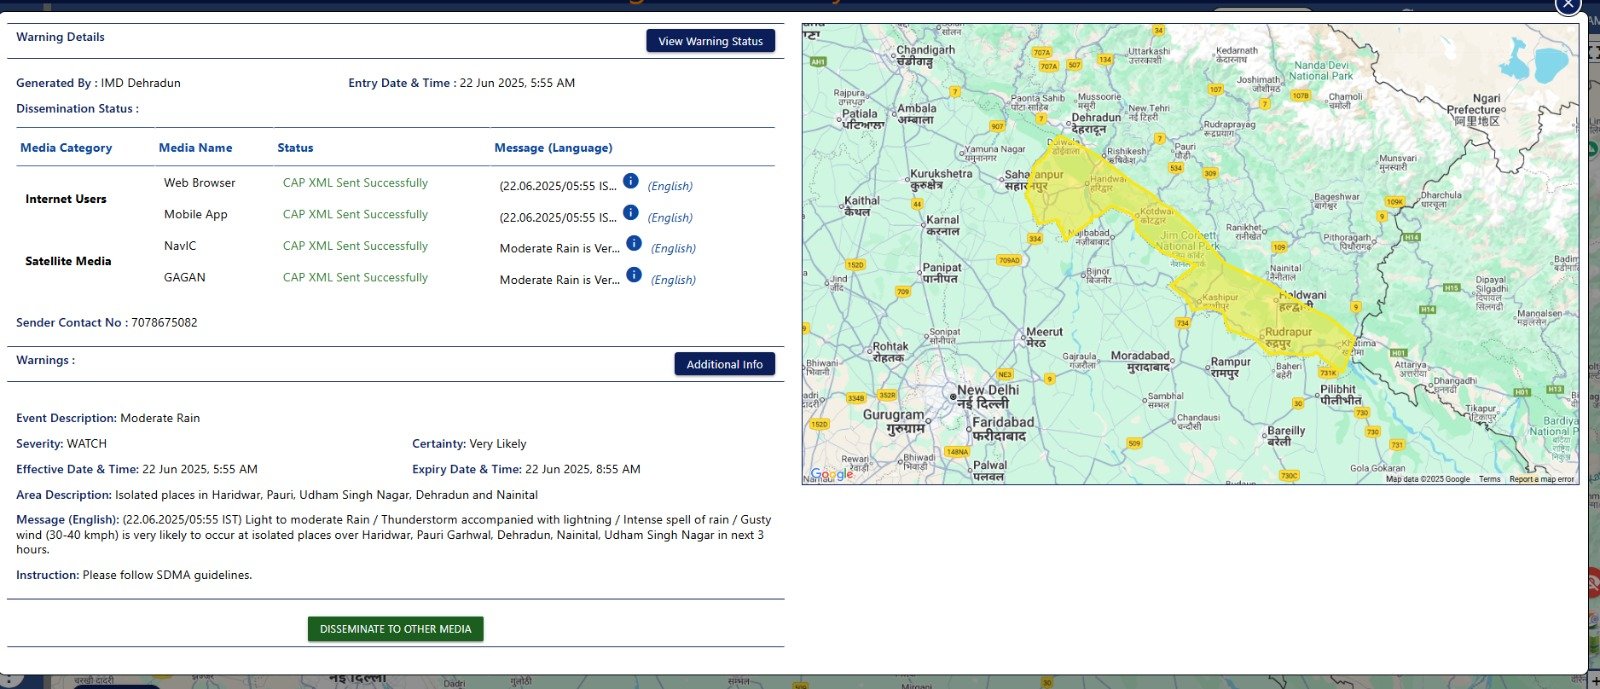
Task: Open English link in GAGAN row
Action: coord(673,281)
